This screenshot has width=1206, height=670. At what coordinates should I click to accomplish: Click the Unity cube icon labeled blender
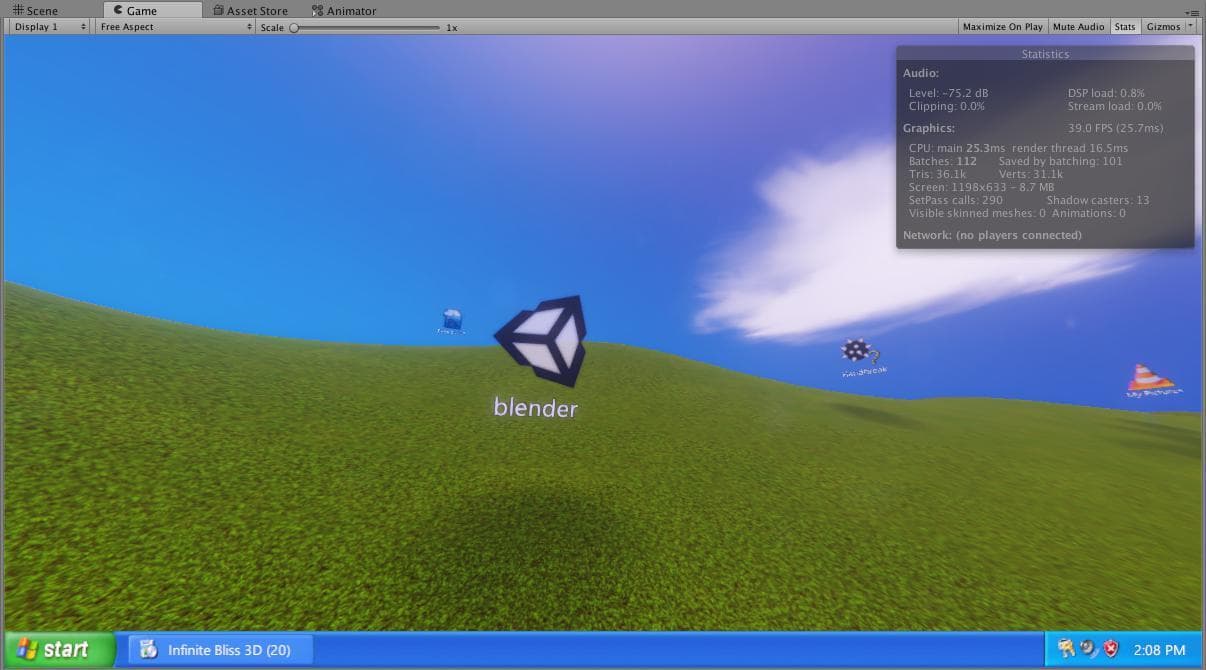541,340
